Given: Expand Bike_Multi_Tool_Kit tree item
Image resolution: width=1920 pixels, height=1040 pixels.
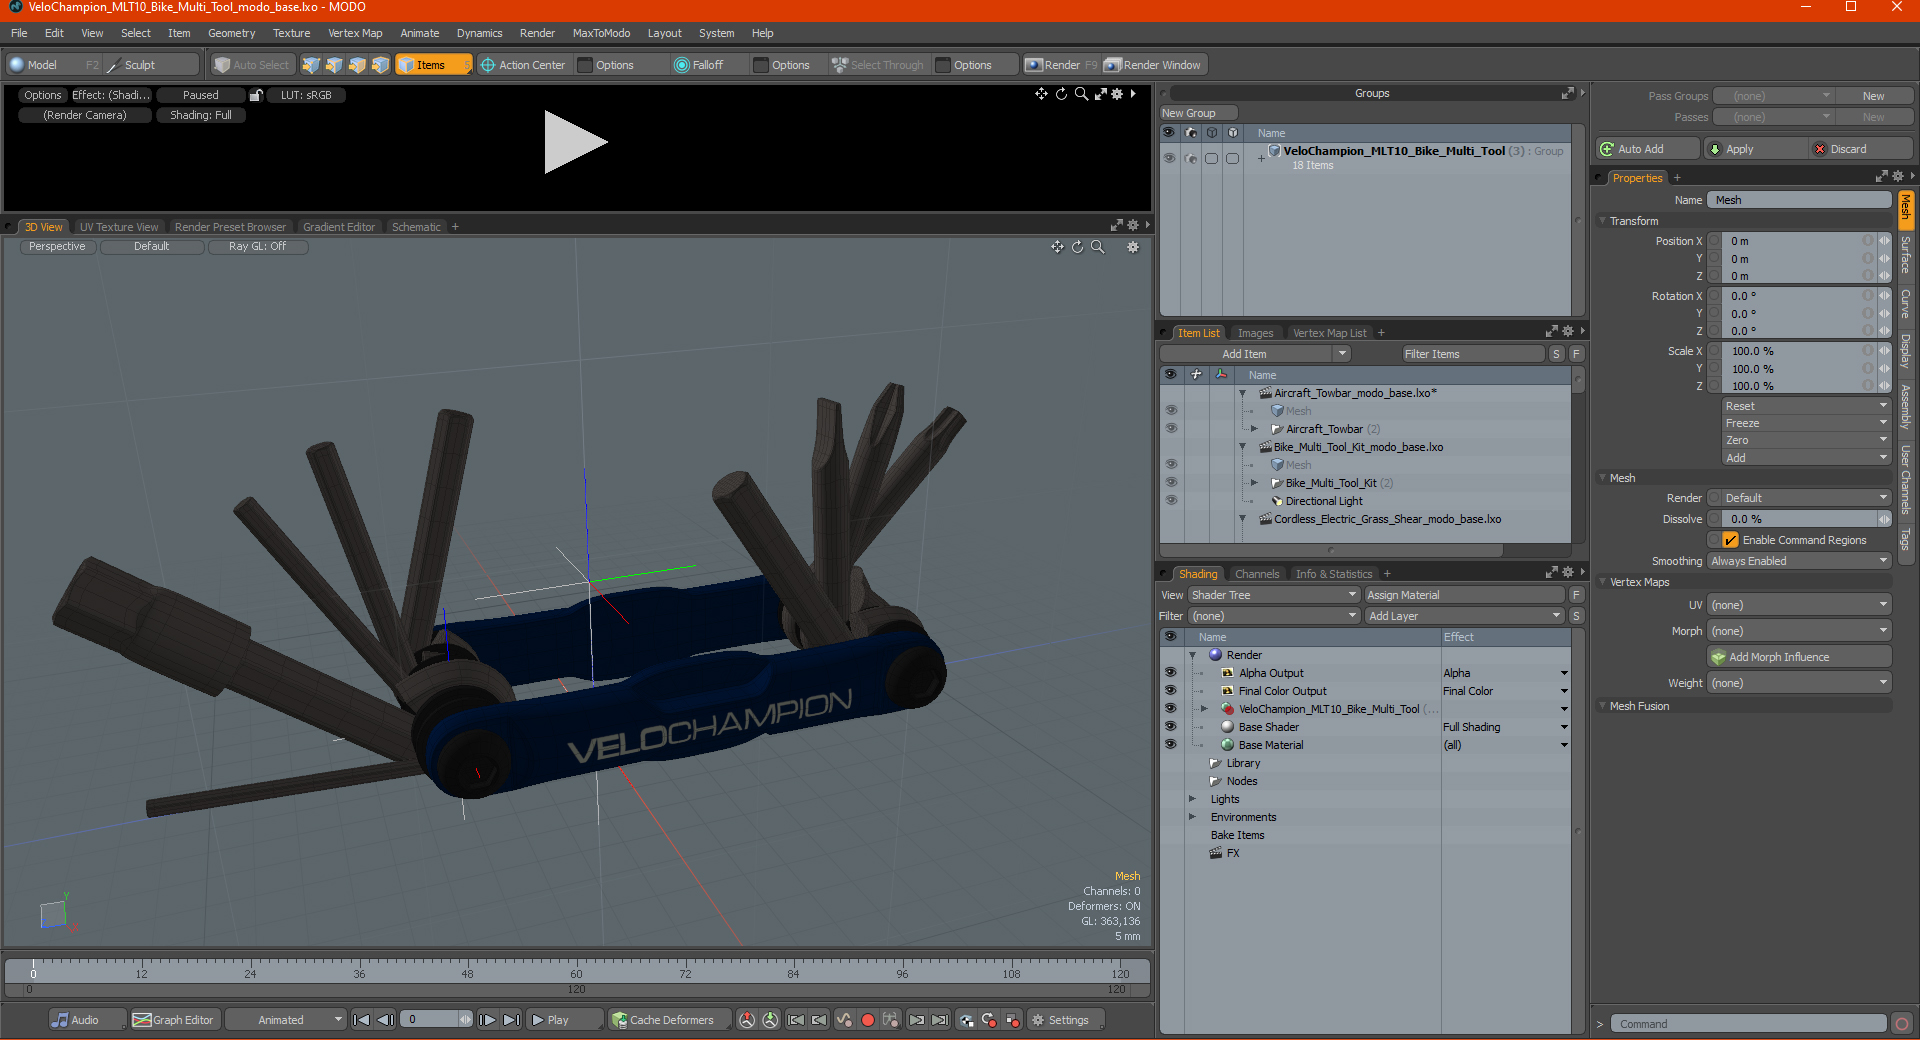Looking at the screenshot, I should 1254,483.
